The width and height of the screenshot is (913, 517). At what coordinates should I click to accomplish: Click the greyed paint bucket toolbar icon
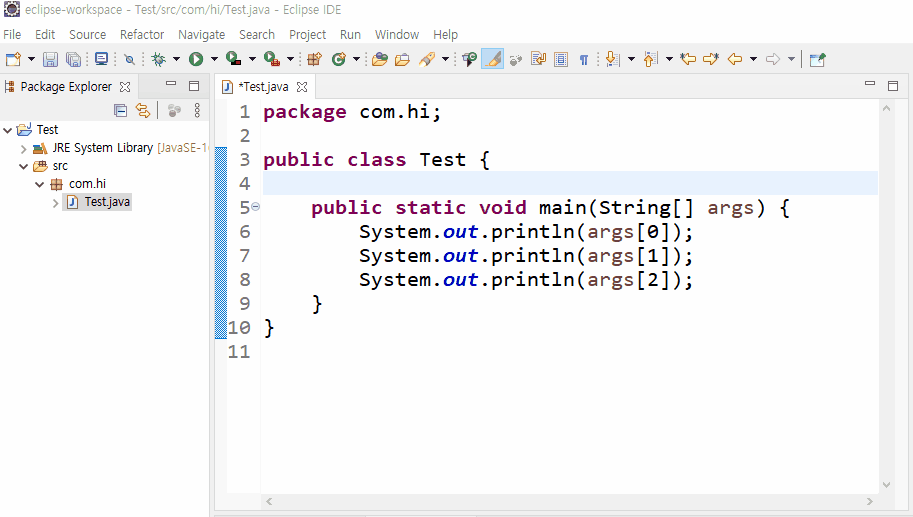pos(515,60)
